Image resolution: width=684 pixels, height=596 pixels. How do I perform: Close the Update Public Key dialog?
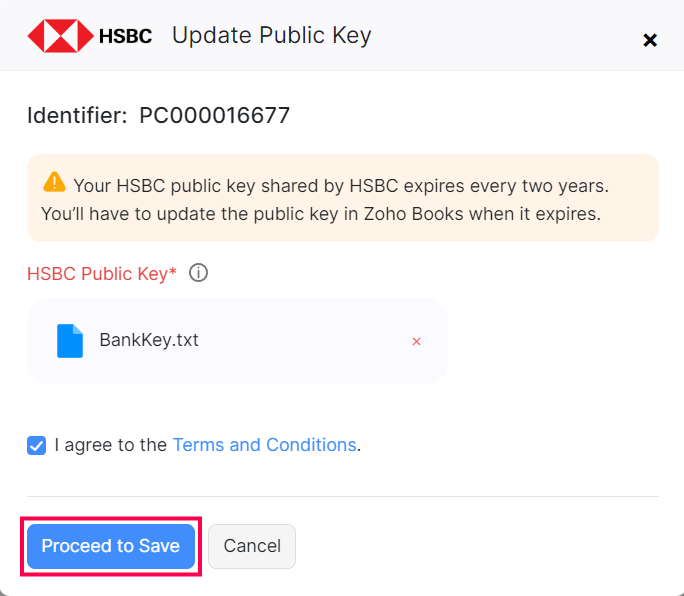pyautogui.click(x=650, y=40)
